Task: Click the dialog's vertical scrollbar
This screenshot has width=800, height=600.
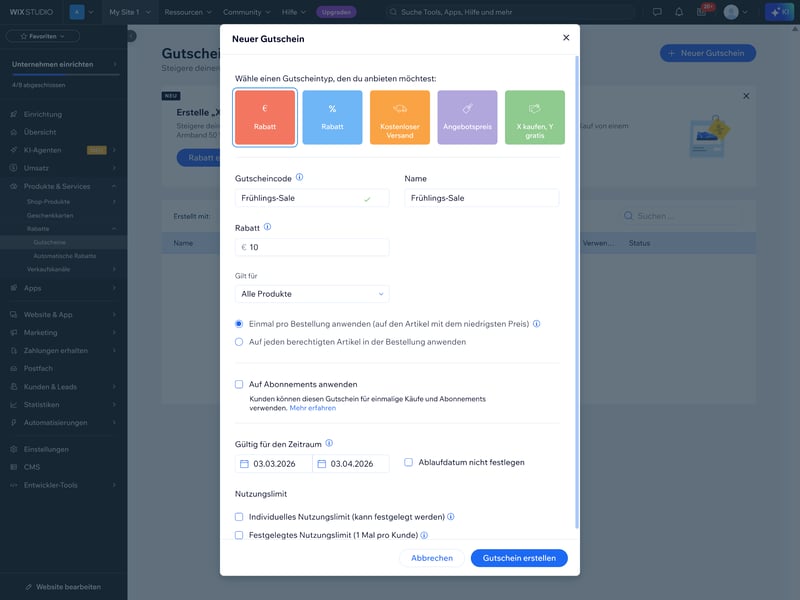Action: pos(577,292)
